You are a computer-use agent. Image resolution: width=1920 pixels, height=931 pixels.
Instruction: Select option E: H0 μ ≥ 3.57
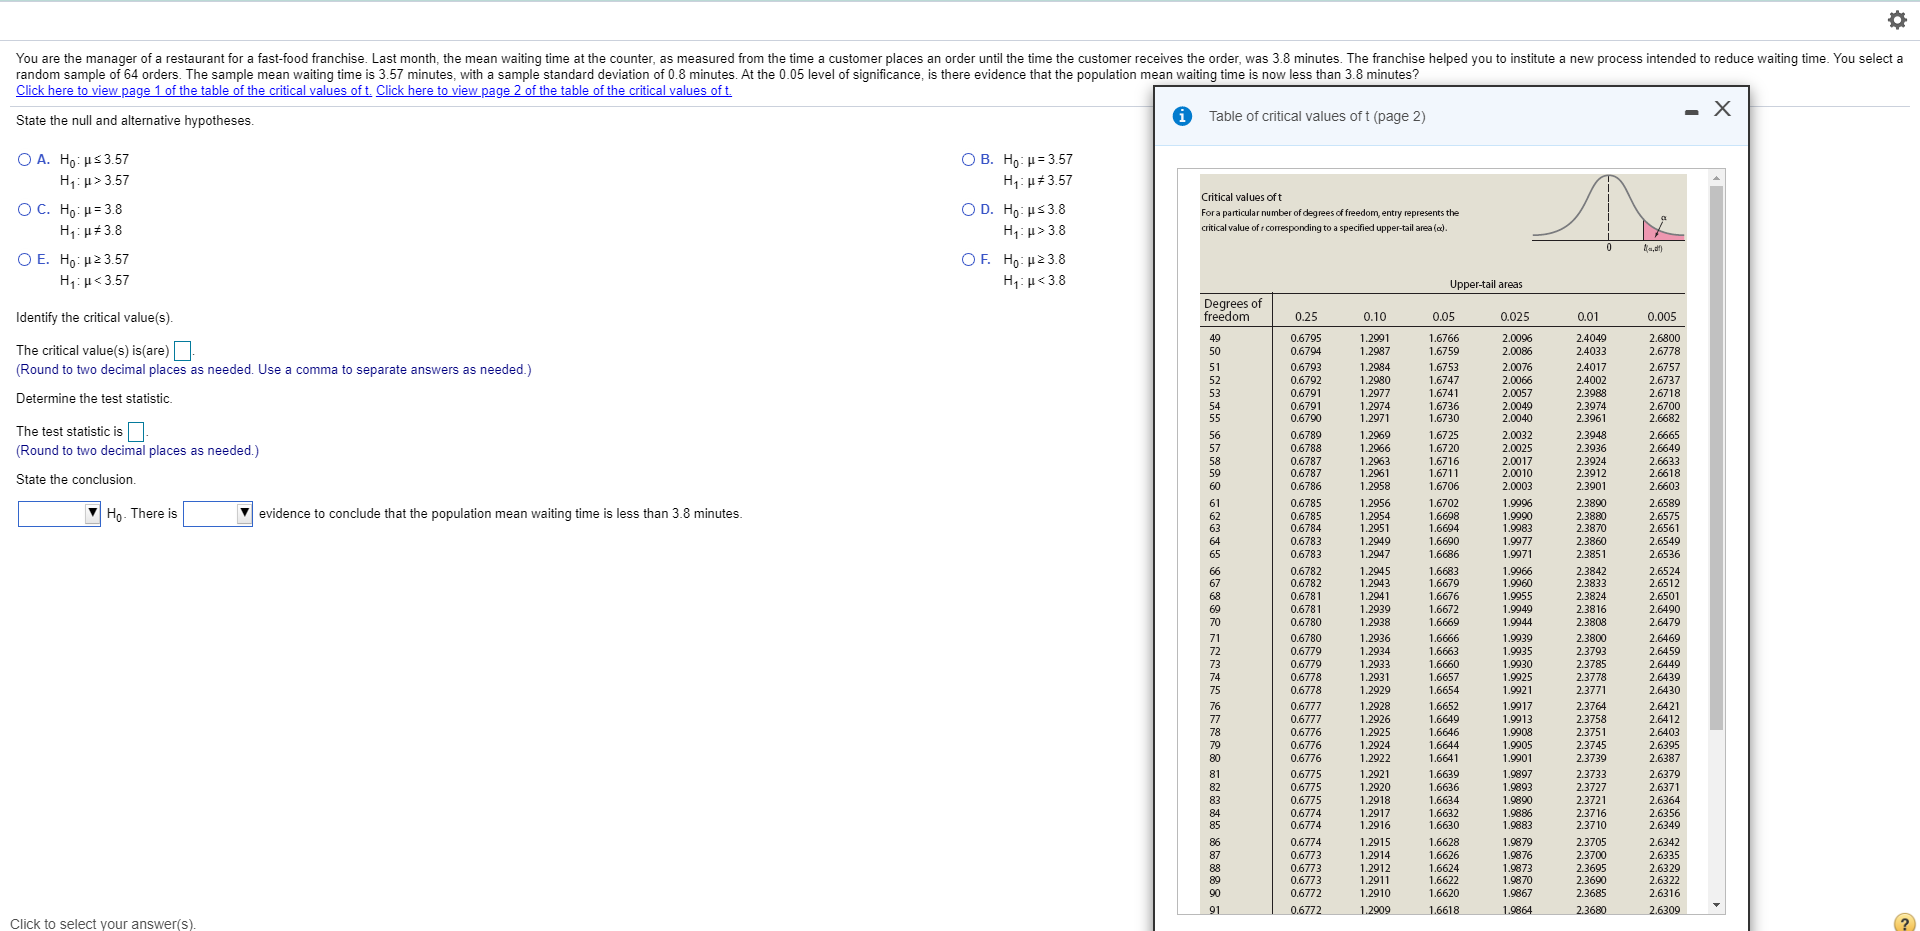(25, 259)
